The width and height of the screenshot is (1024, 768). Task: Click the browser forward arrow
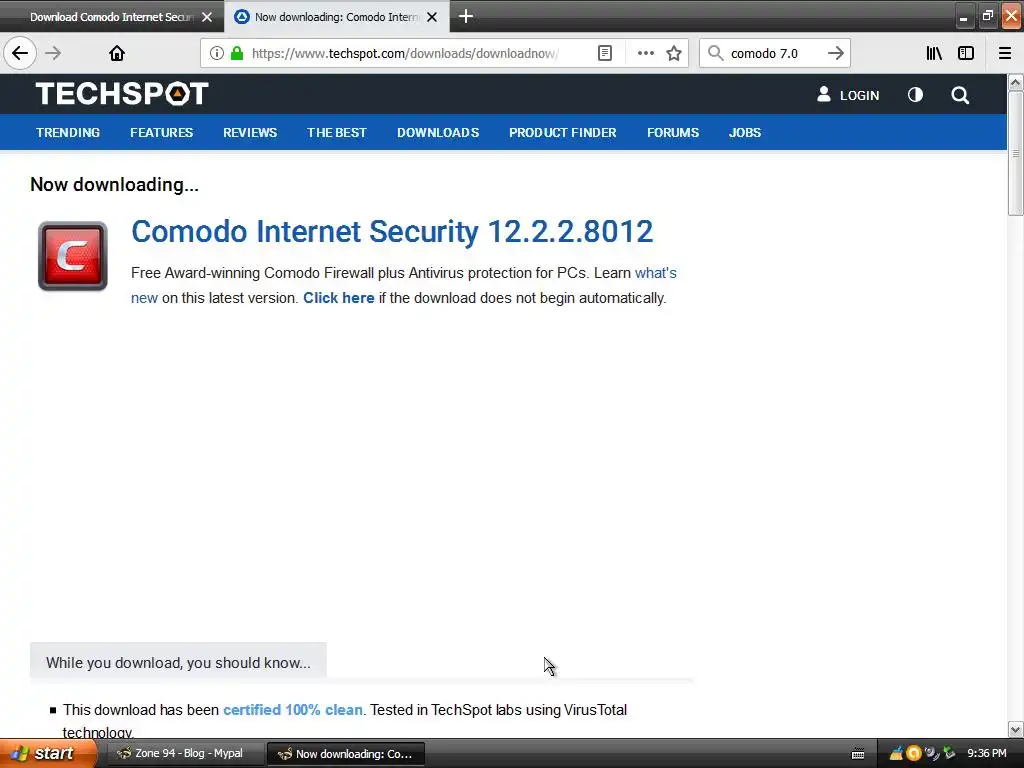pos(54,53)
